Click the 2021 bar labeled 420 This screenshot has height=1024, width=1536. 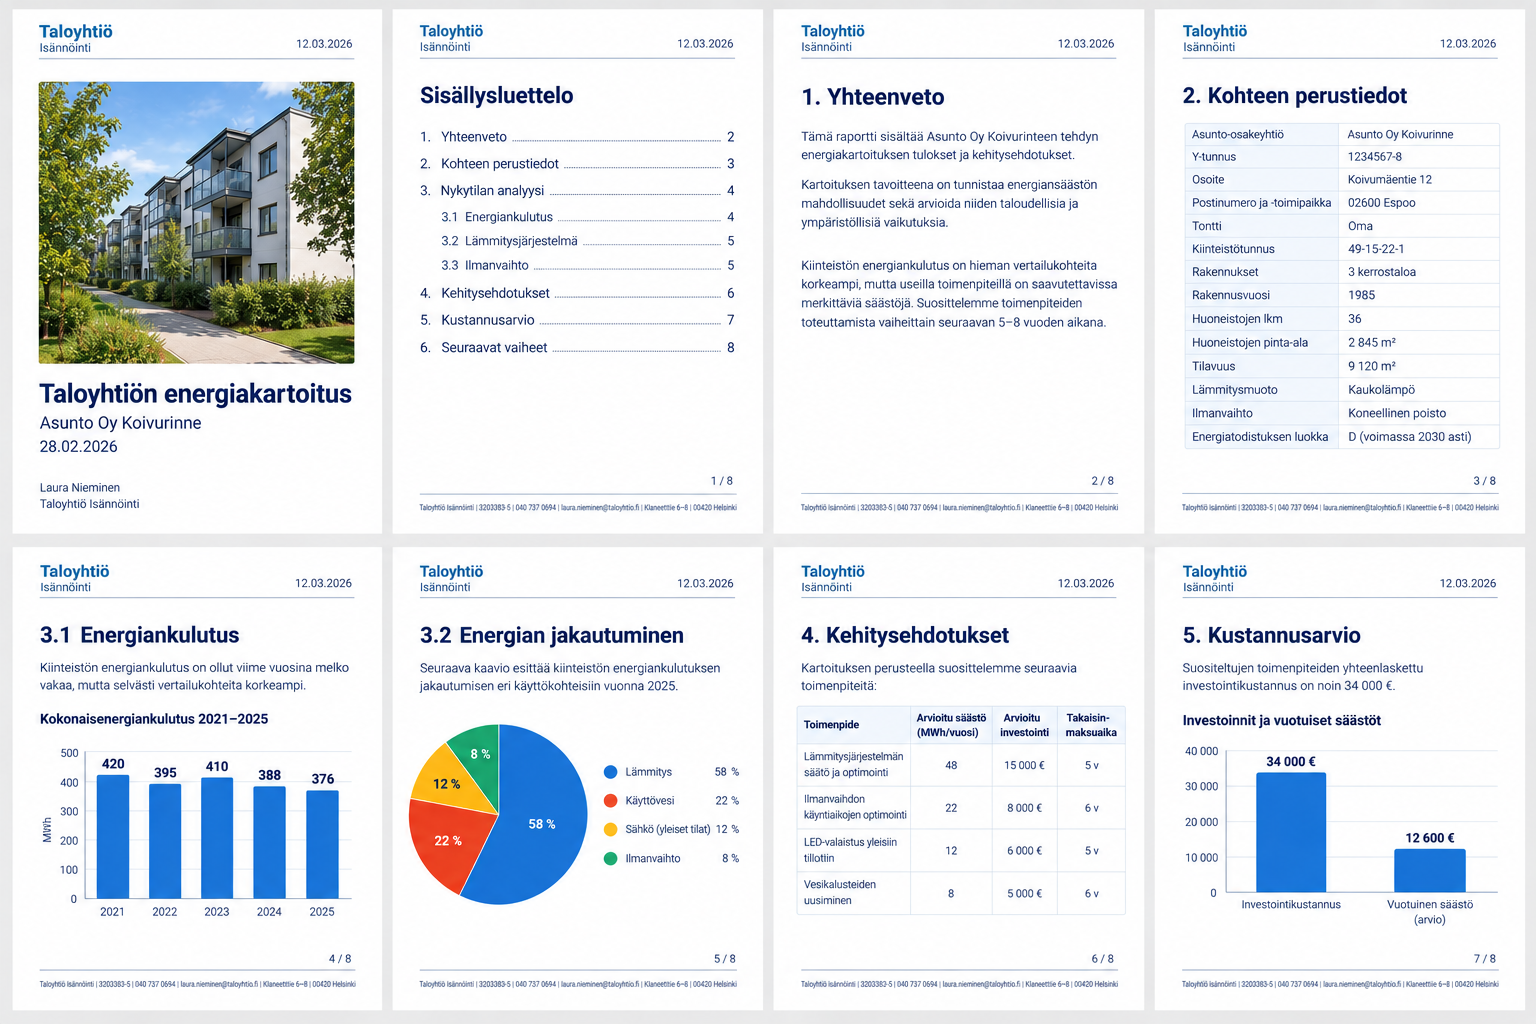click(113, 837)
